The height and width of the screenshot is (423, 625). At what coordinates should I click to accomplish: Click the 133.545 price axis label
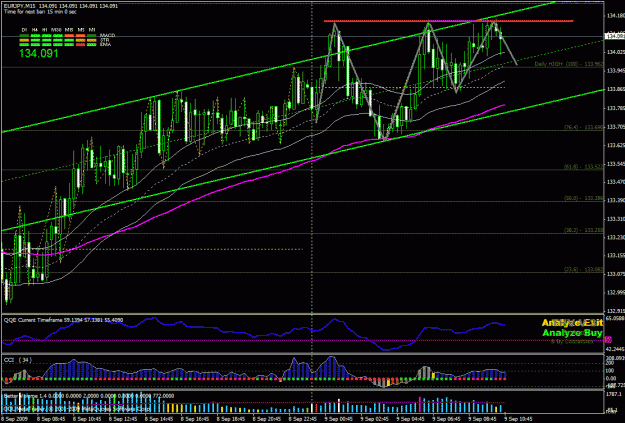pyautogui.click(x=616, y=164)
